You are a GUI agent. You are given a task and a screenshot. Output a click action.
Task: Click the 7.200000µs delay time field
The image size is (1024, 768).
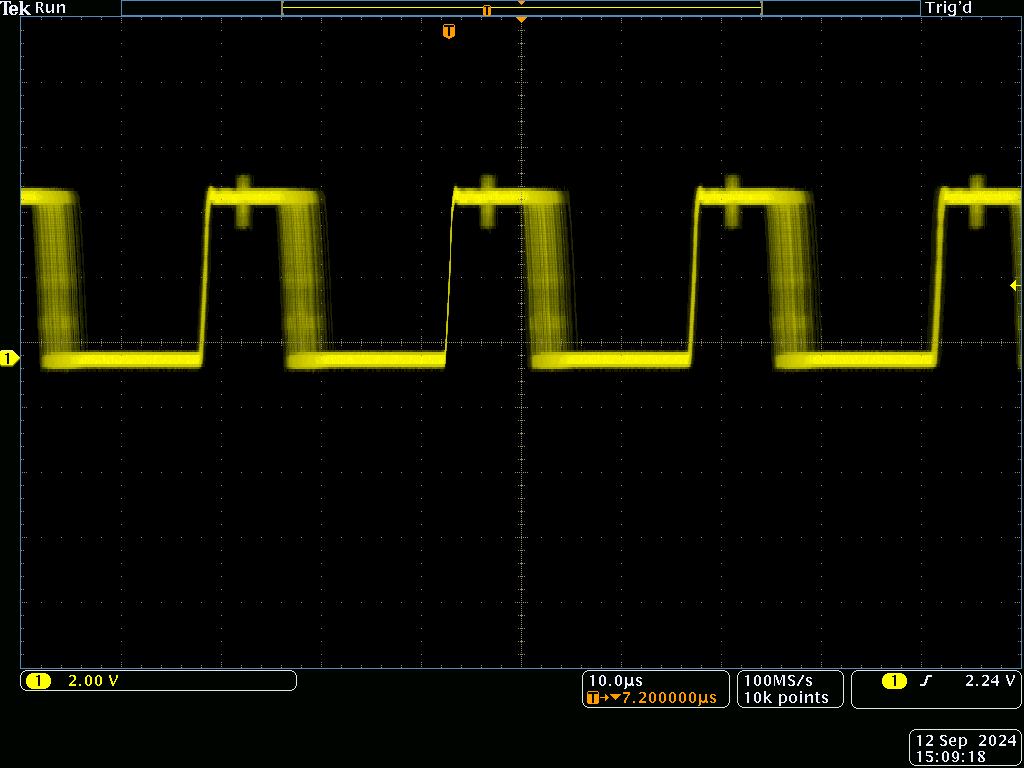pyautogui.click(x=668, y=699)
